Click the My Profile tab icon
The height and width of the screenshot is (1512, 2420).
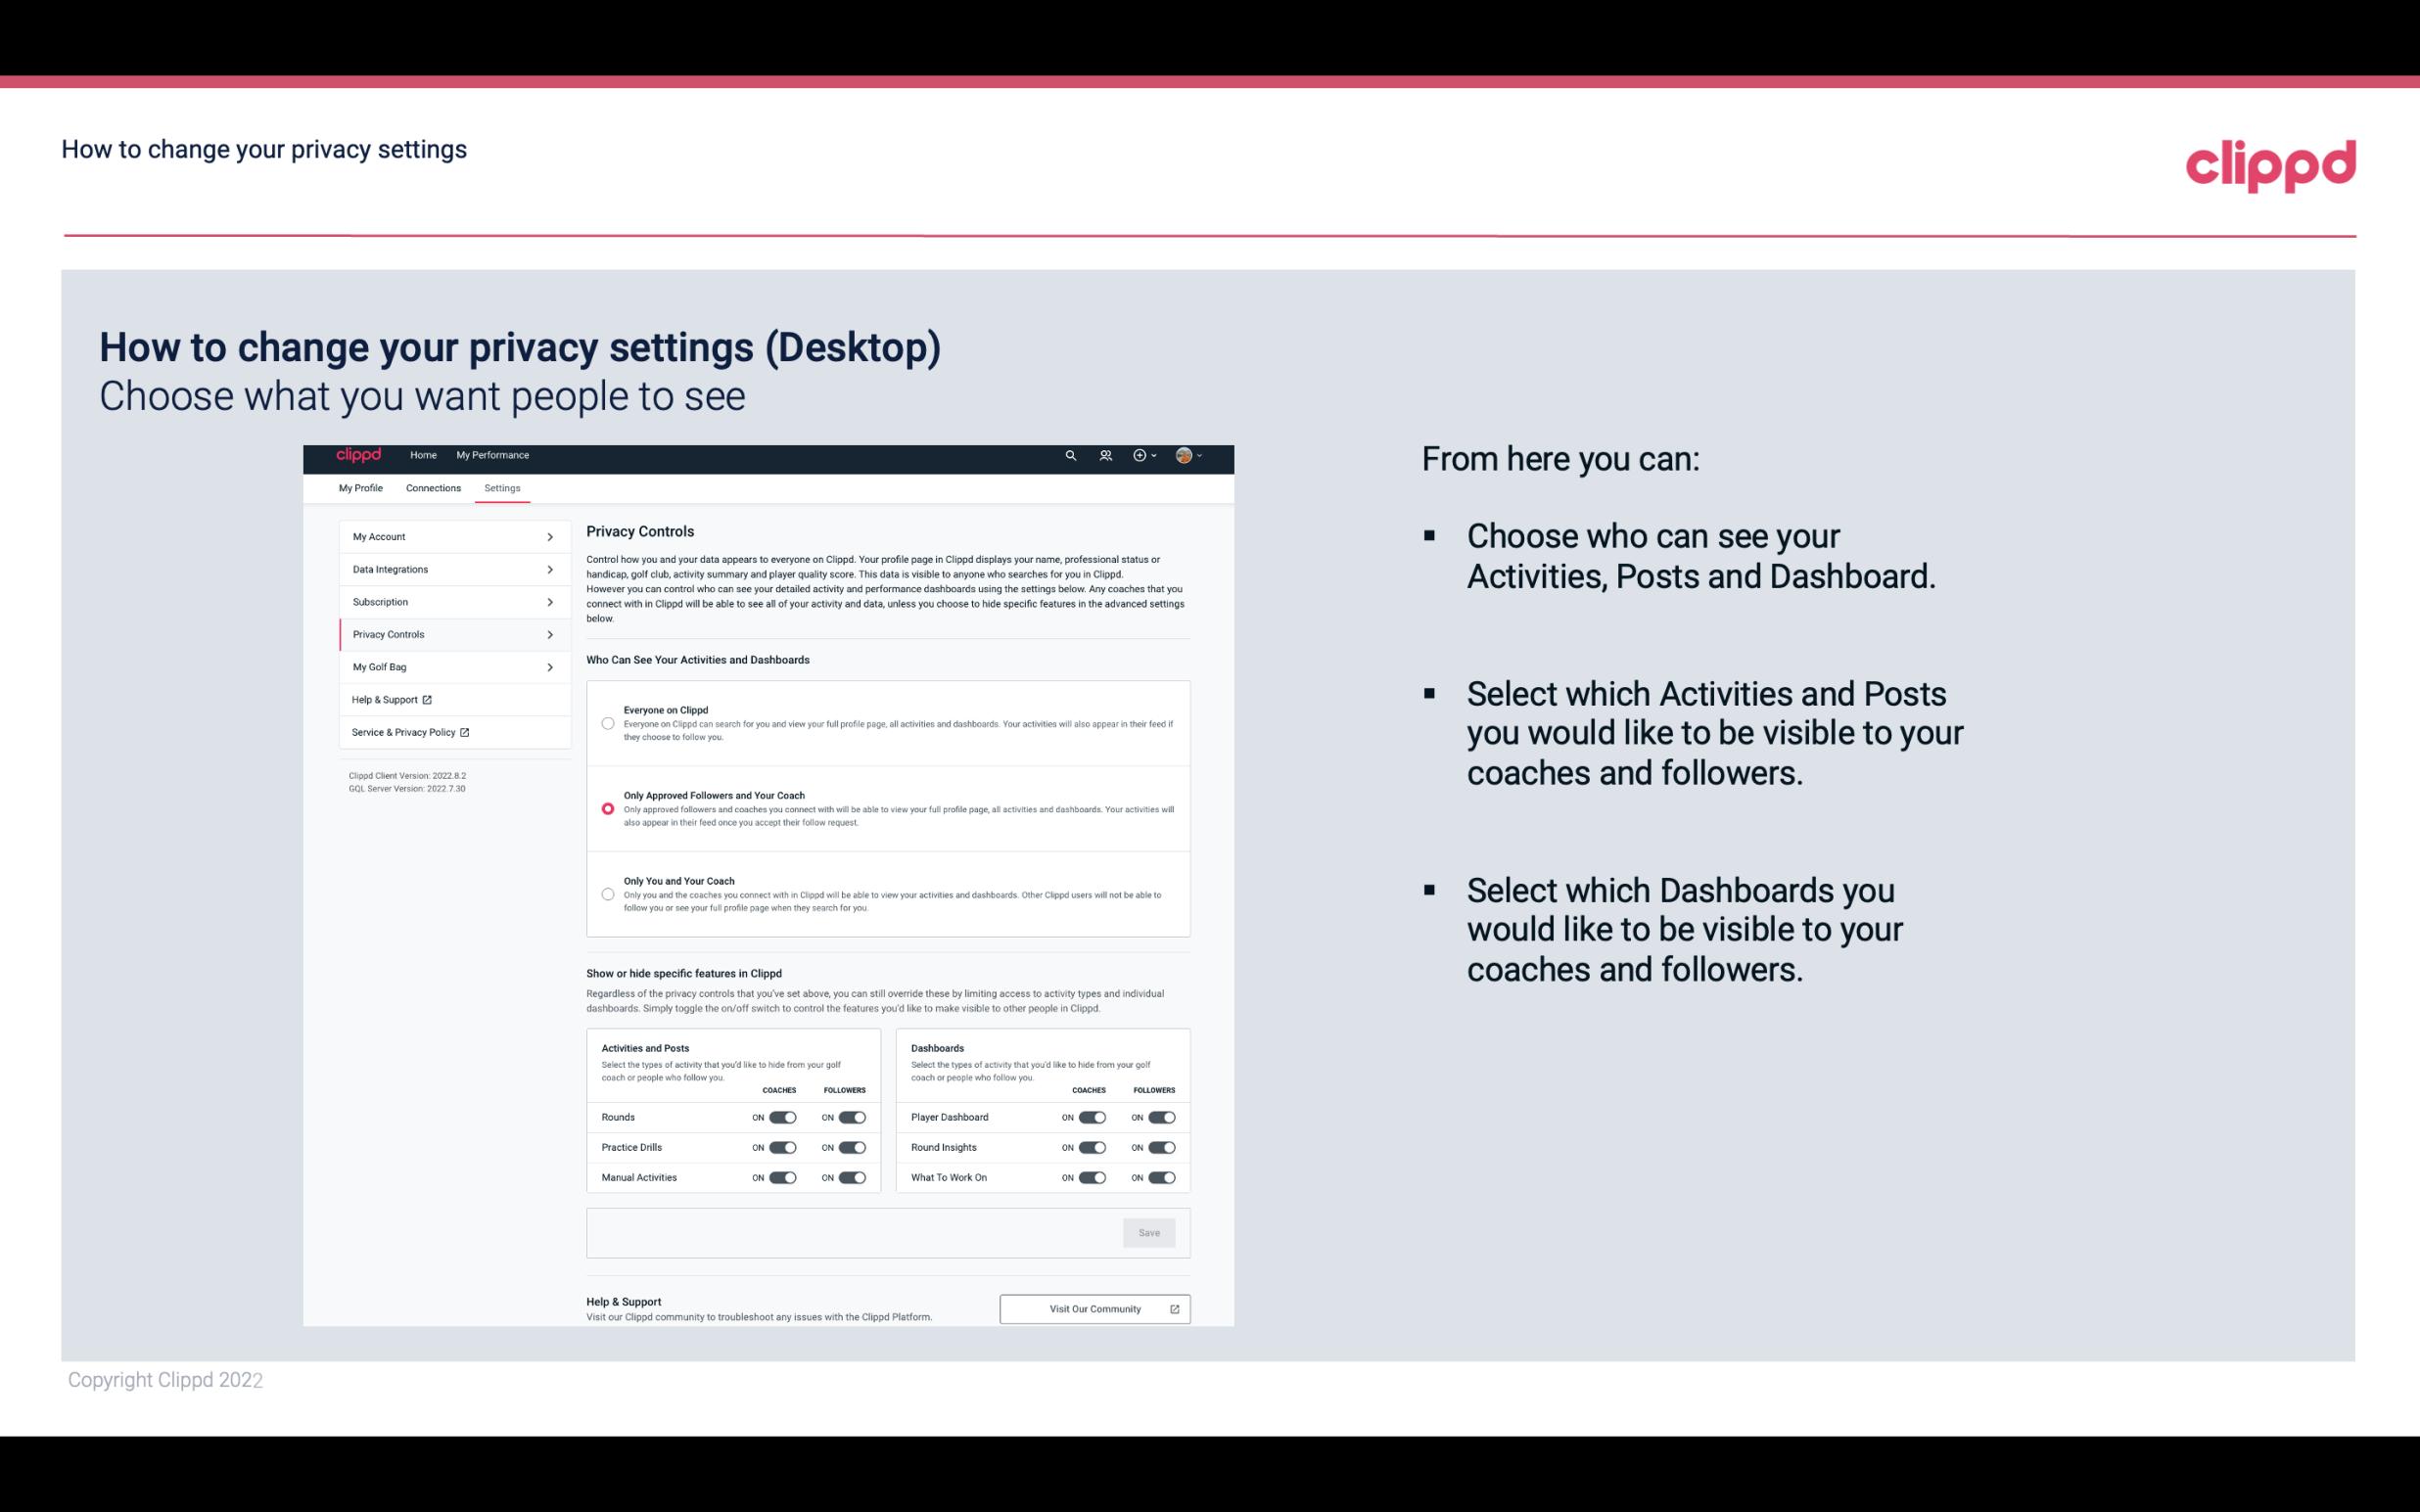pos(360,487)
